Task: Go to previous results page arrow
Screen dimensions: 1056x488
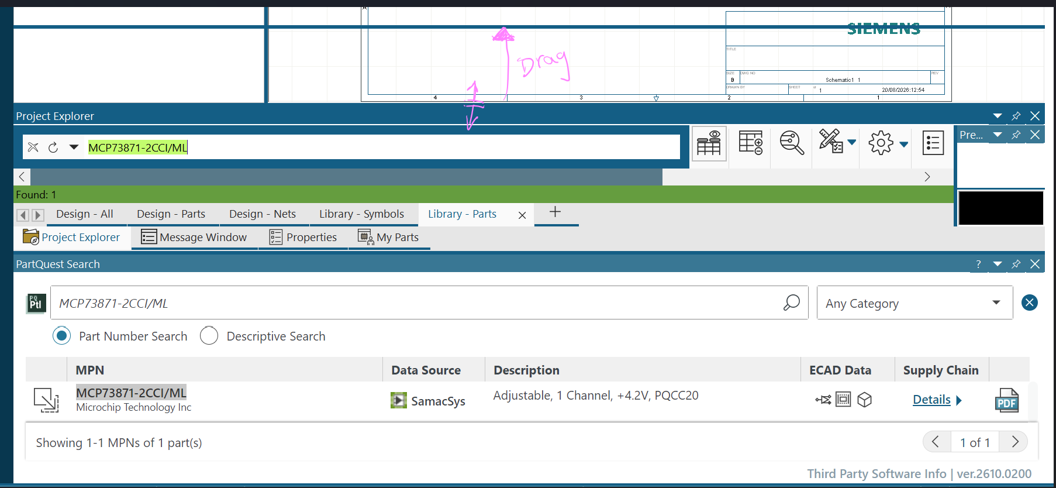Action: (935, 442)
